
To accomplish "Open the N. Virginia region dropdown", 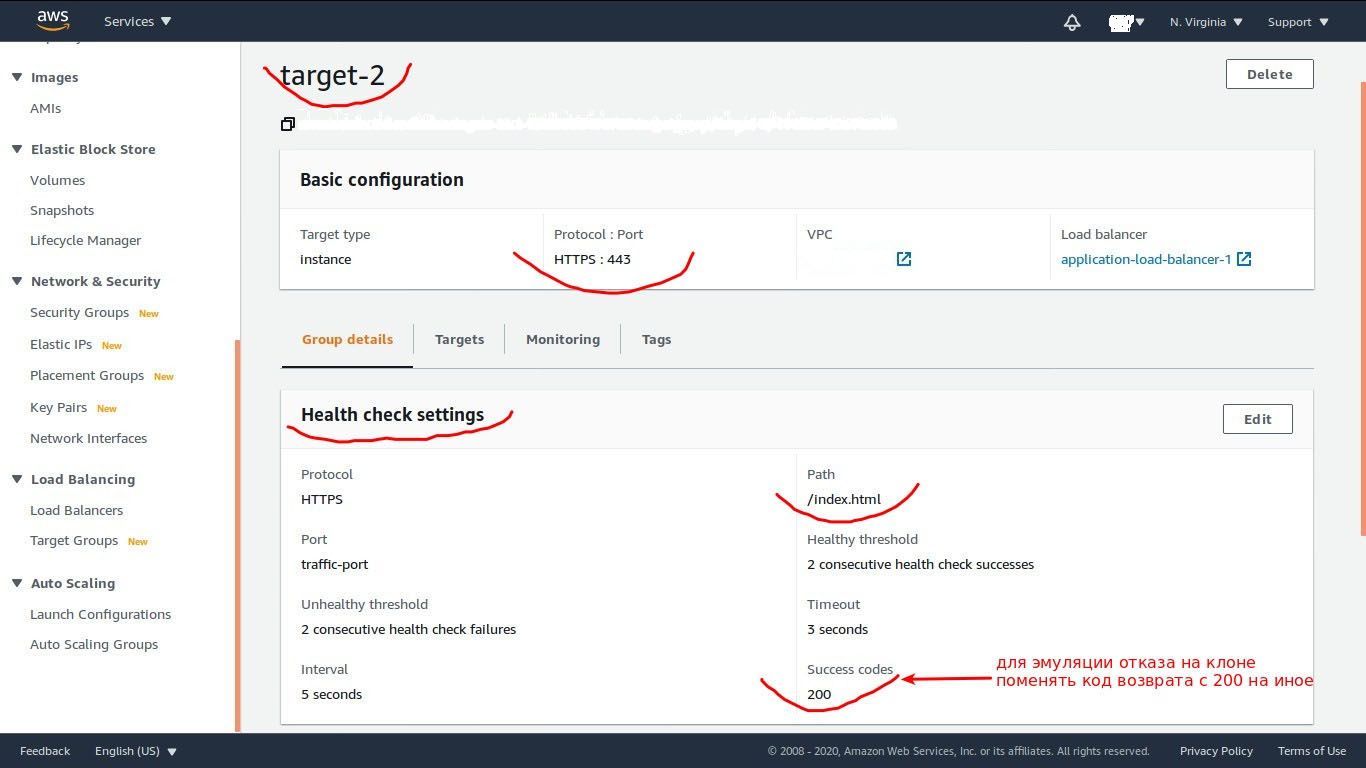I will tap(1206, 22).
